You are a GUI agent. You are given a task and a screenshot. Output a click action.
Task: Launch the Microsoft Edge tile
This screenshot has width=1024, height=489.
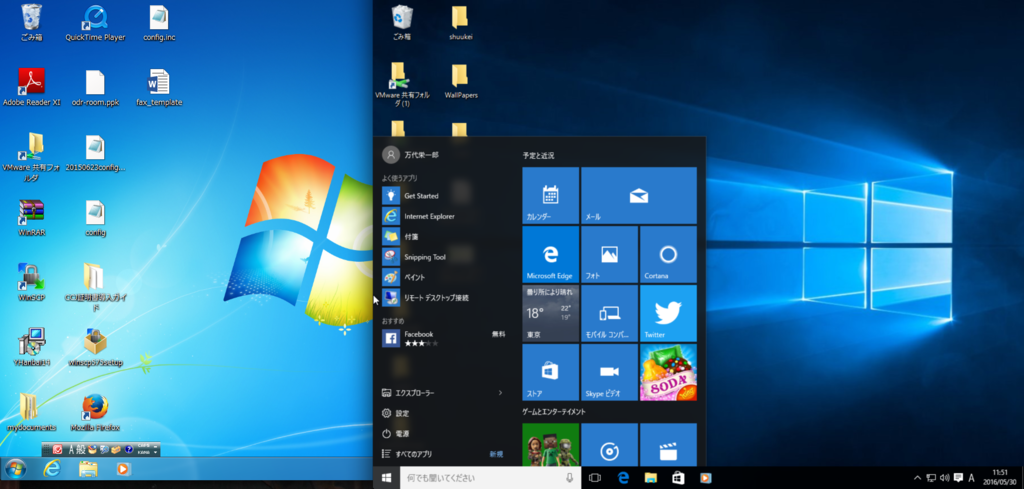(551, 255)
